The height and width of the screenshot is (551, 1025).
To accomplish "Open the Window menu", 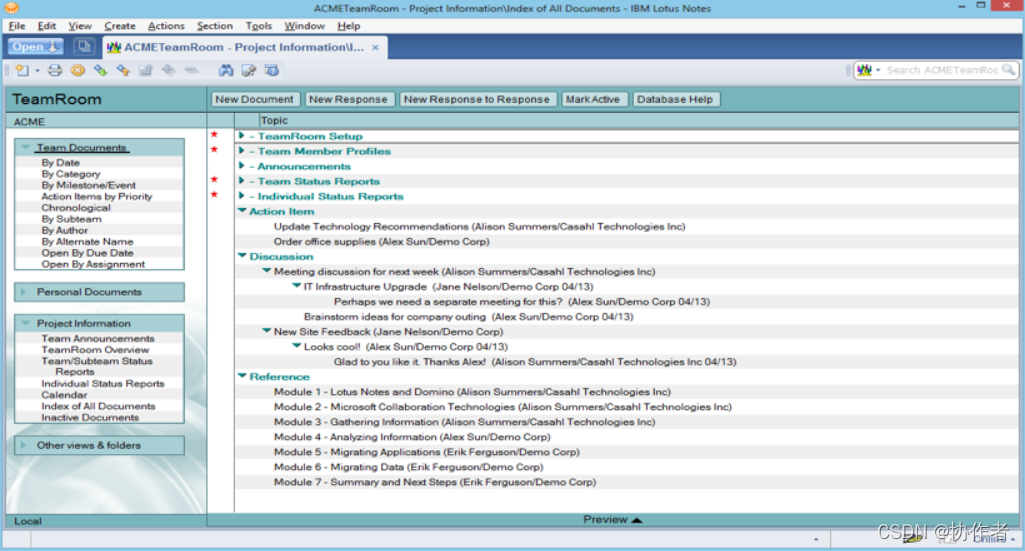I will point(304,26).
